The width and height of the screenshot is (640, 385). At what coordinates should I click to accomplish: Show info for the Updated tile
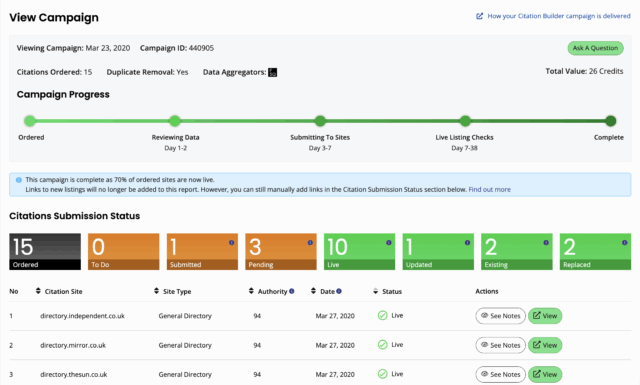tap(467, 243)
